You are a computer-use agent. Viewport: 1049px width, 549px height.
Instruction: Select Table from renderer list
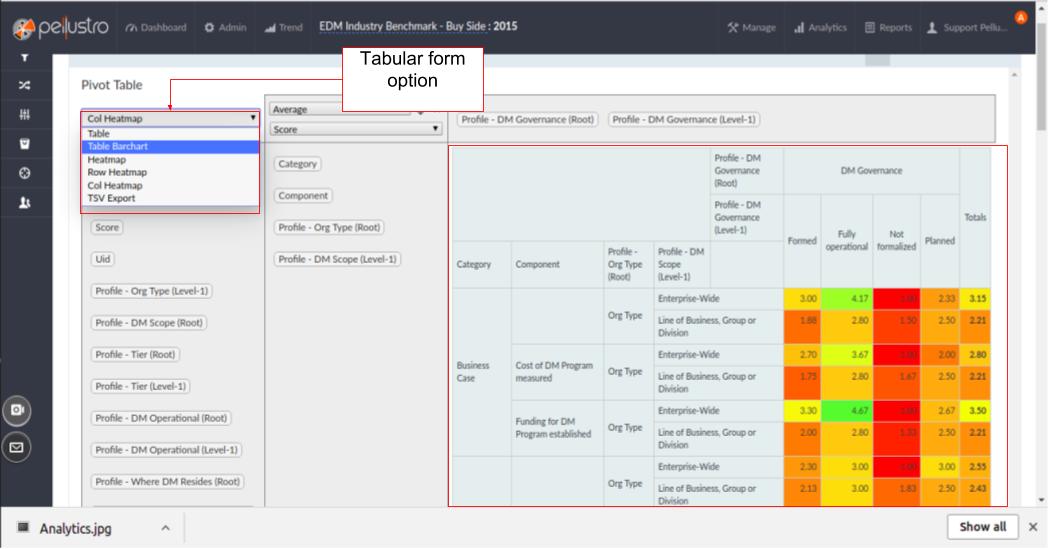[171, 134]
